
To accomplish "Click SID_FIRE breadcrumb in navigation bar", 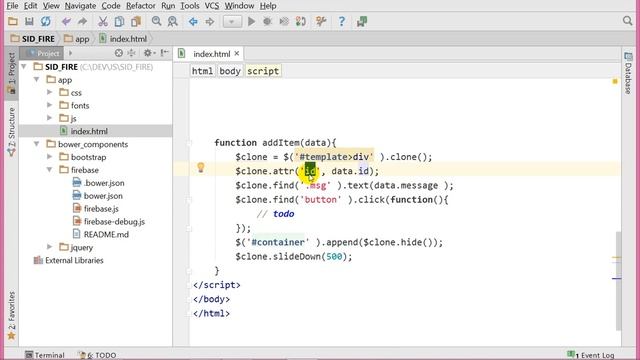I will [x=33, y=39].
